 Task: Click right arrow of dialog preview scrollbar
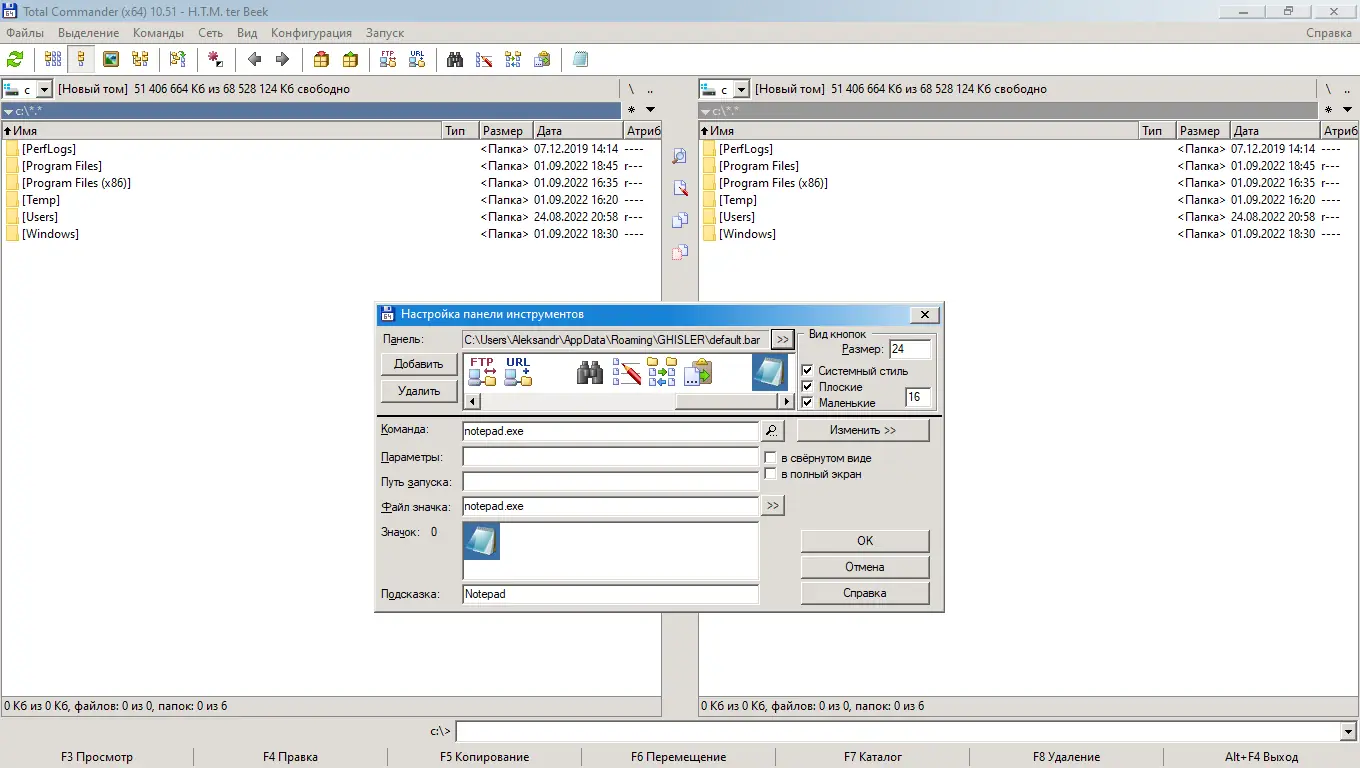point(787,401)
